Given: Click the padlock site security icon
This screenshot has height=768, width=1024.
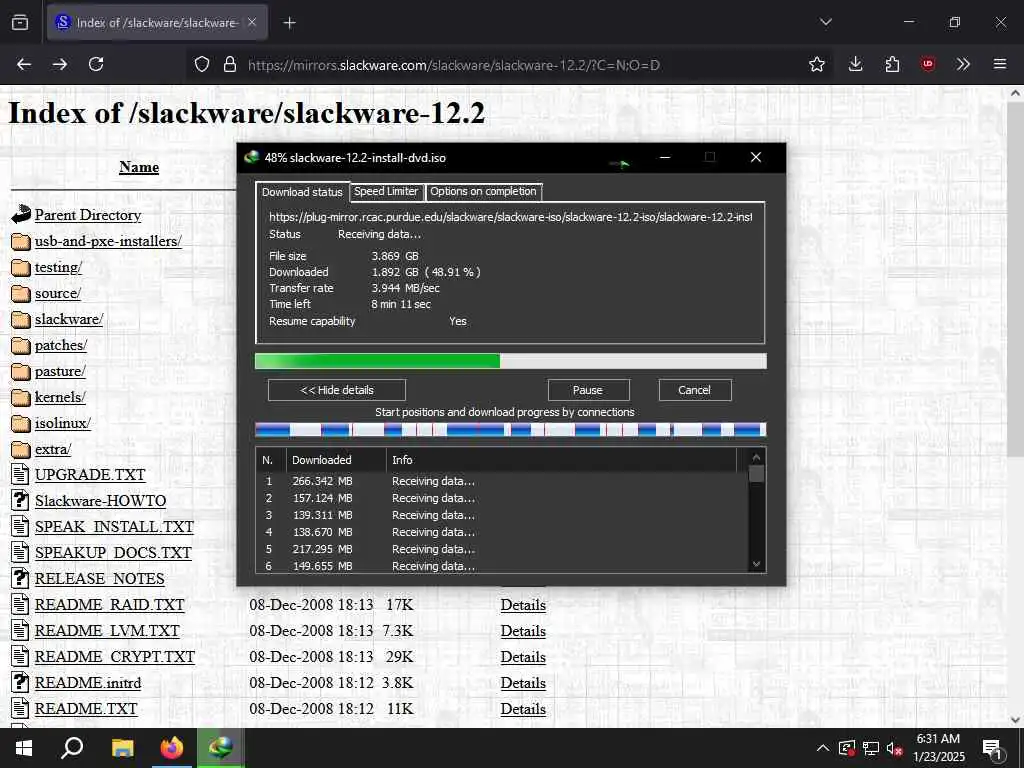Looking at the screenshot, I should tap(229, 65).
